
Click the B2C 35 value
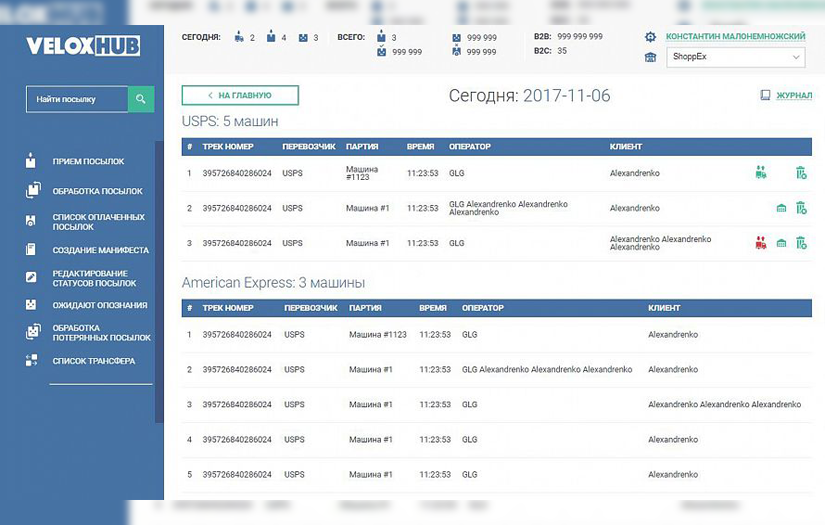coord(562,51)
